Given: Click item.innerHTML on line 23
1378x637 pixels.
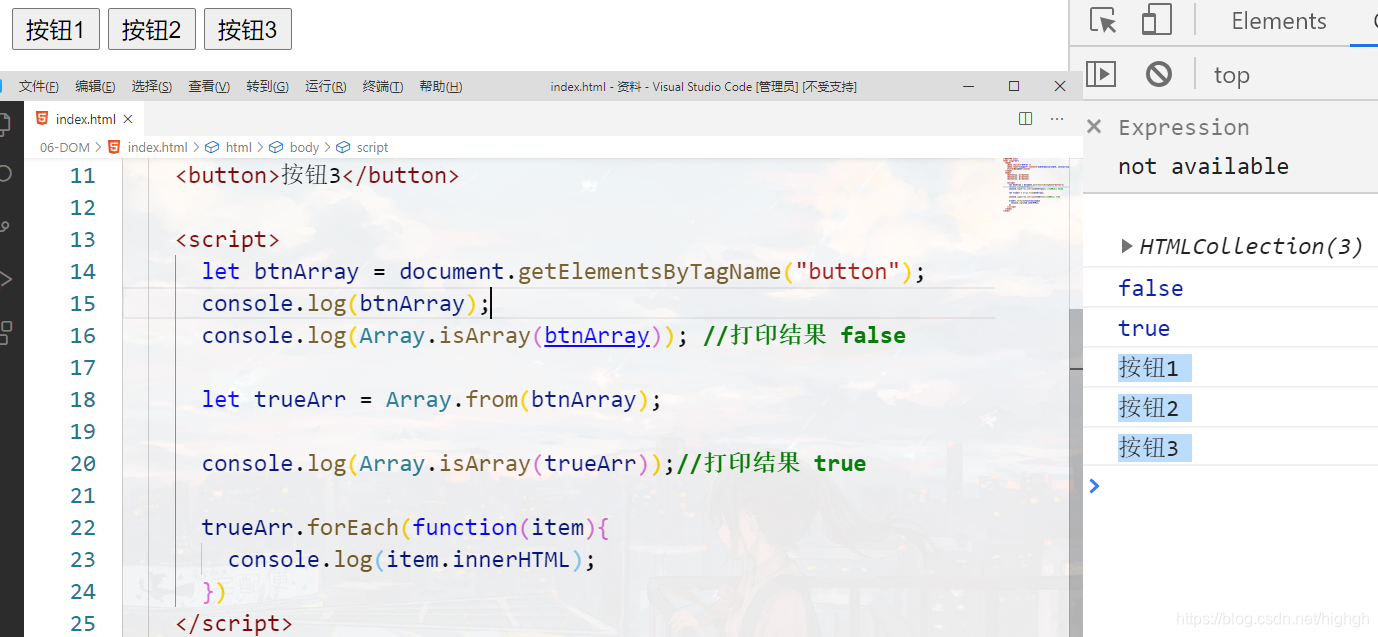Looking at the screenshot, I should click(478, 559).
